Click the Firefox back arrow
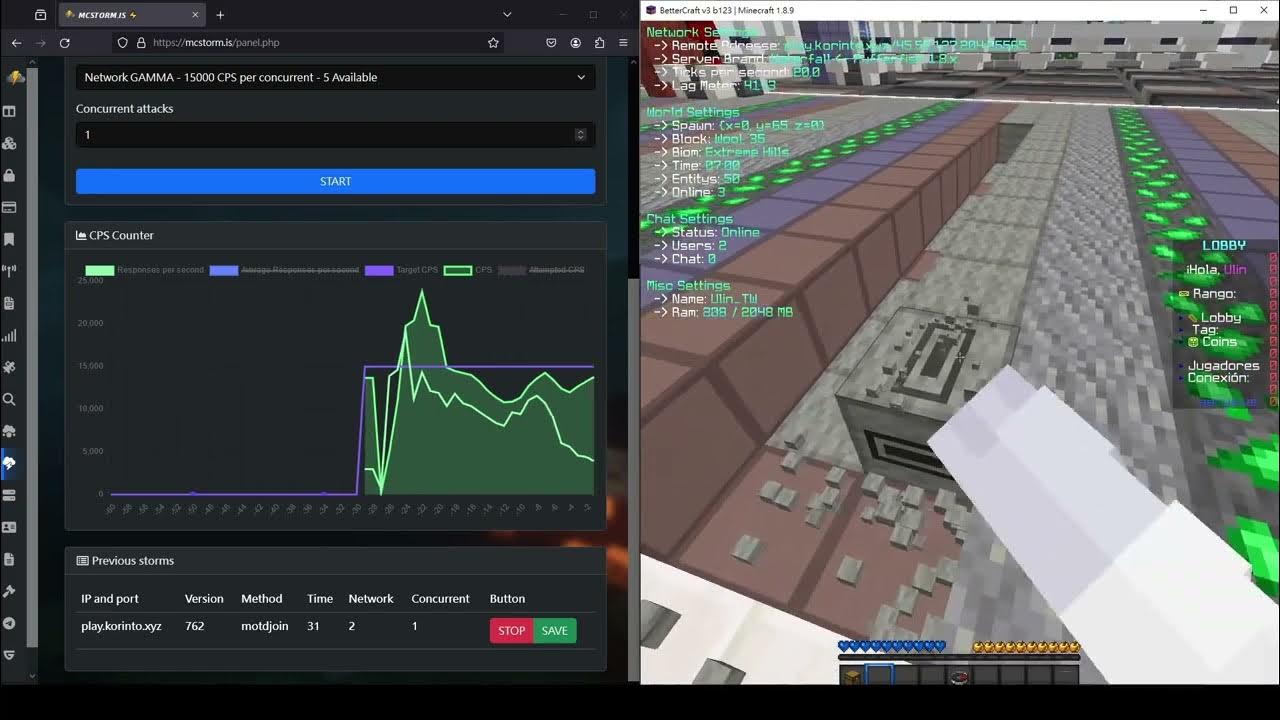 click(16, 43)
